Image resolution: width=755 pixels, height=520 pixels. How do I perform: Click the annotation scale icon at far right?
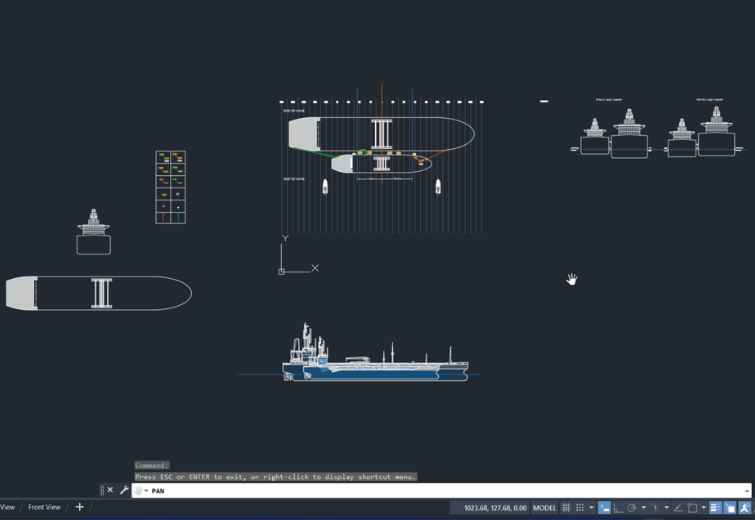coord(744,508)
